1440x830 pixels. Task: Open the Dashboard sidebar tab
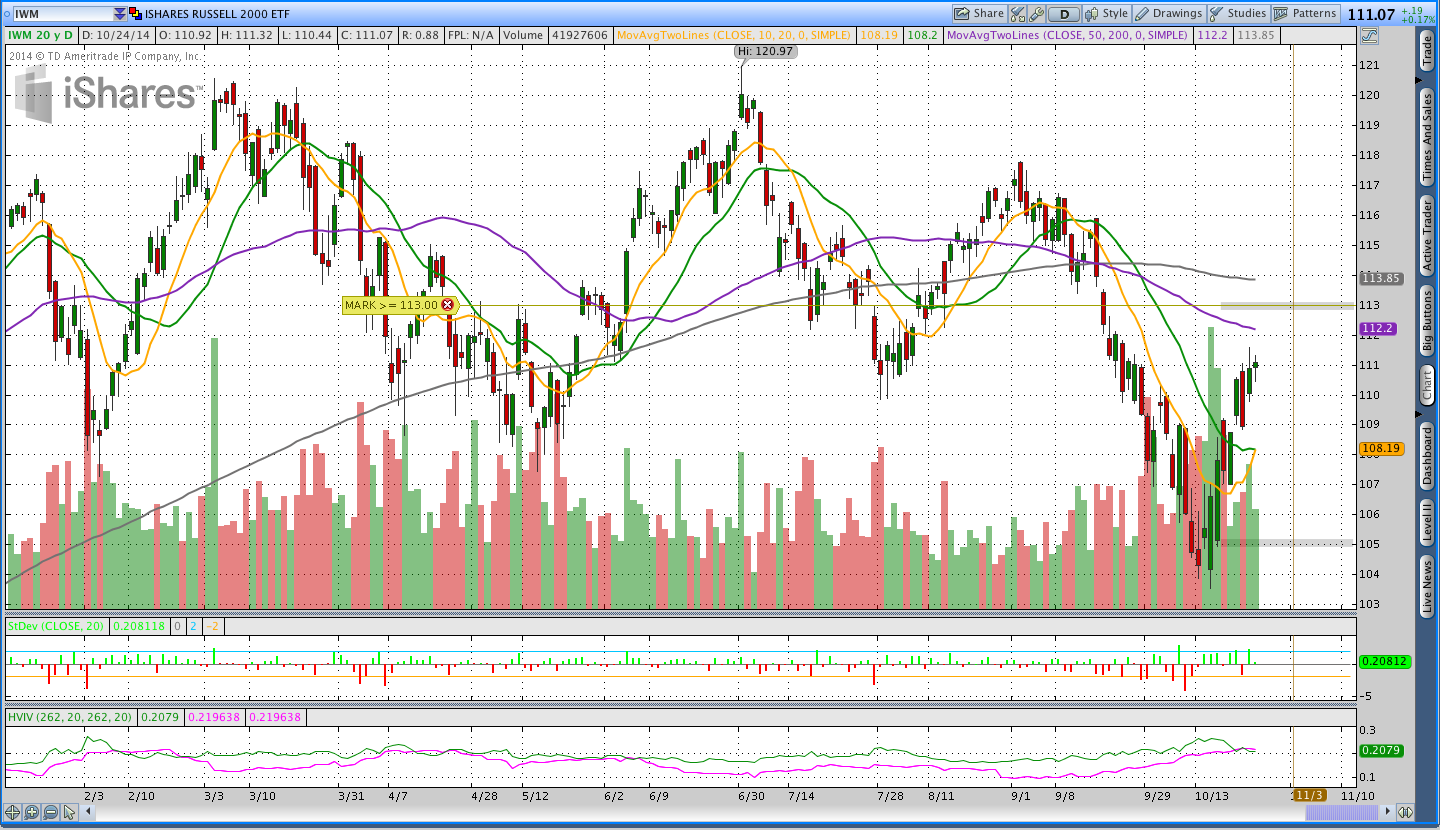tap(1427, 456)
